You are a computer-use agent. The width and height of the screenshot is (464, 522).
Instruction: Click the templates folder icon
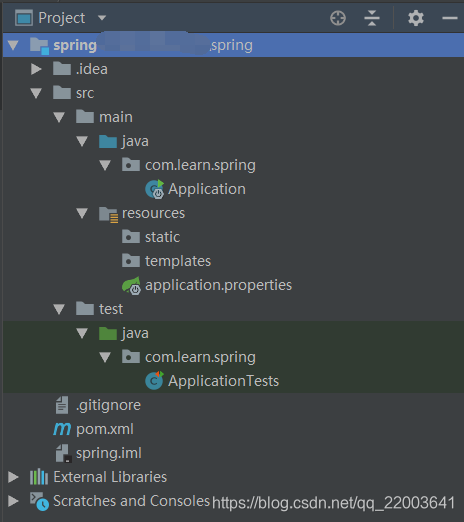(131, 261)
